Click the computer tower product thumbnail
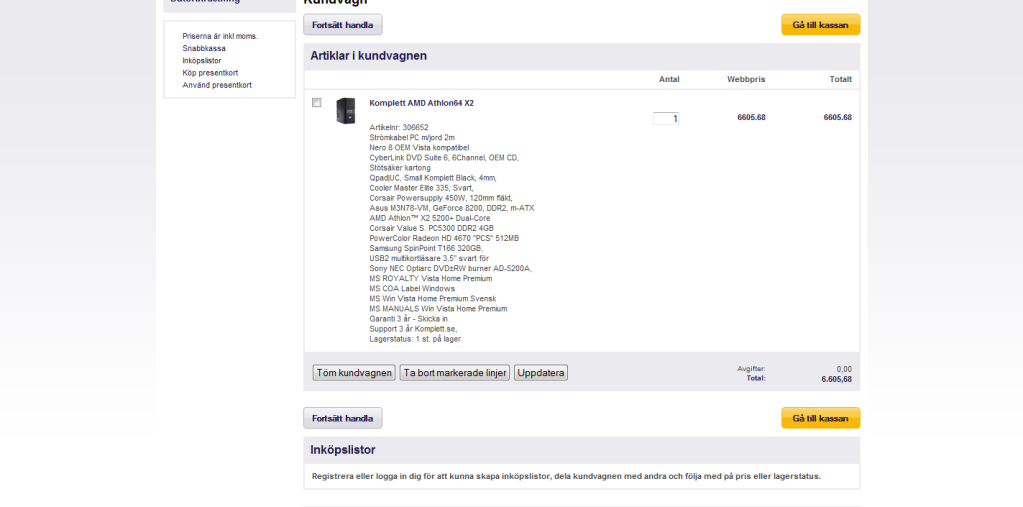This screenshot has width=1023, height=507. (x=346, y=111)
